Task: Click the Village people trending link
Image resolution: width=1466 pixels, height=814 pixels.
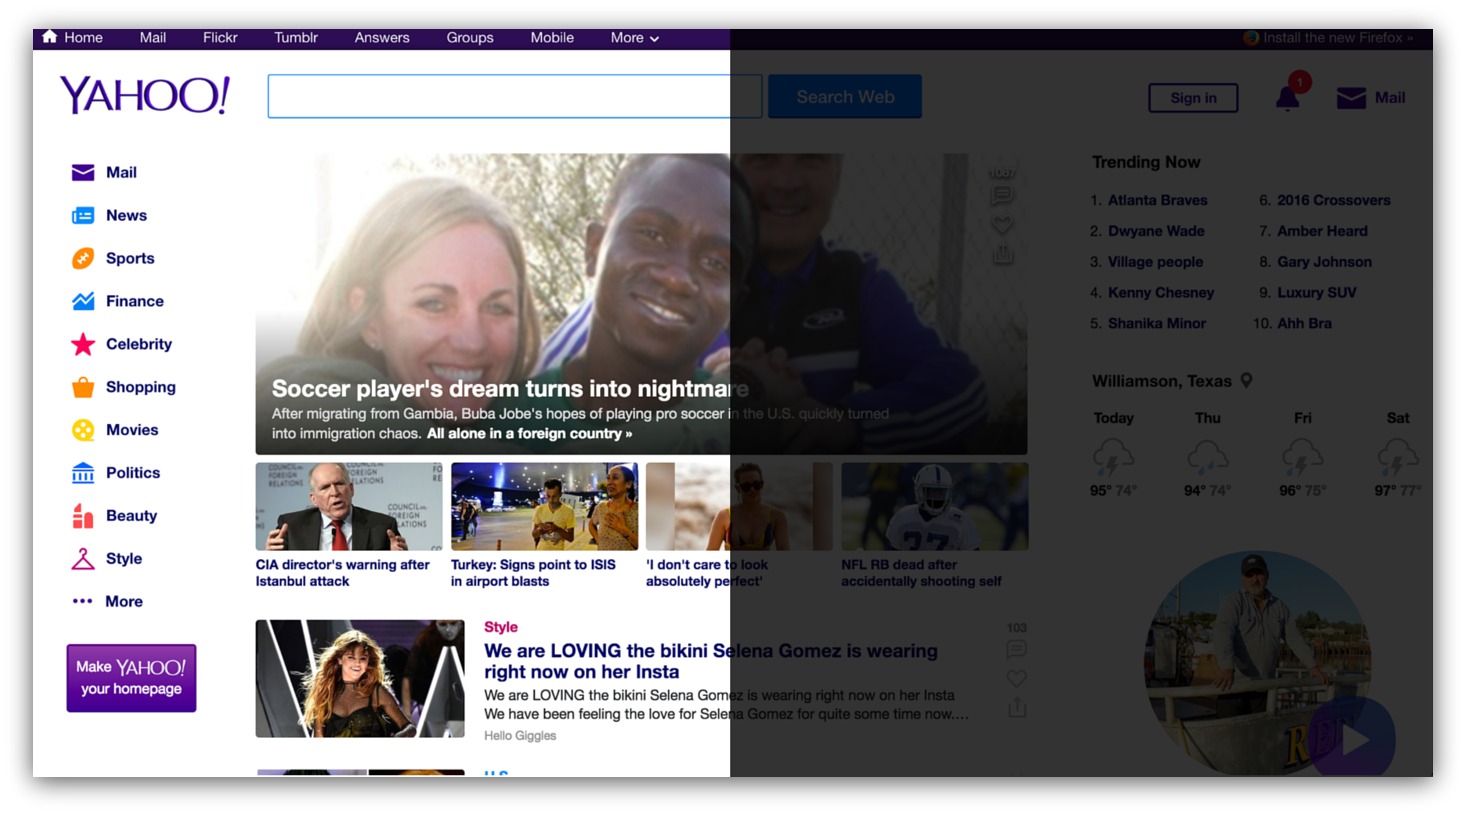Action: [x=1156, y=262]
